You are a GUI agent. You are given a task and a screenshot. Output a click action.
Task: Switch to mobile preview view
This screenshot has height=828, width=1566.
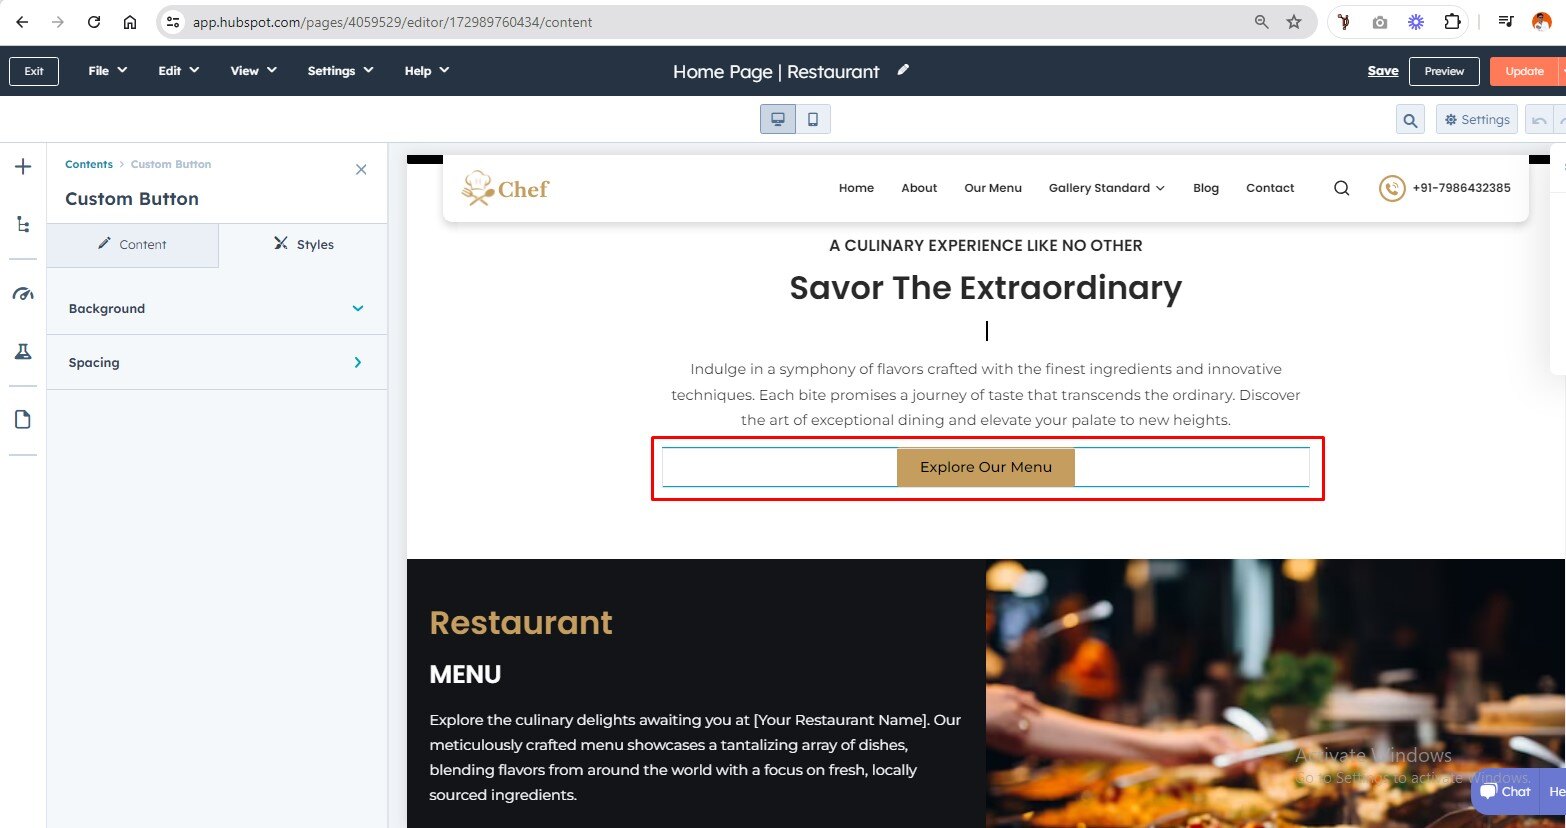pos(813,119)
